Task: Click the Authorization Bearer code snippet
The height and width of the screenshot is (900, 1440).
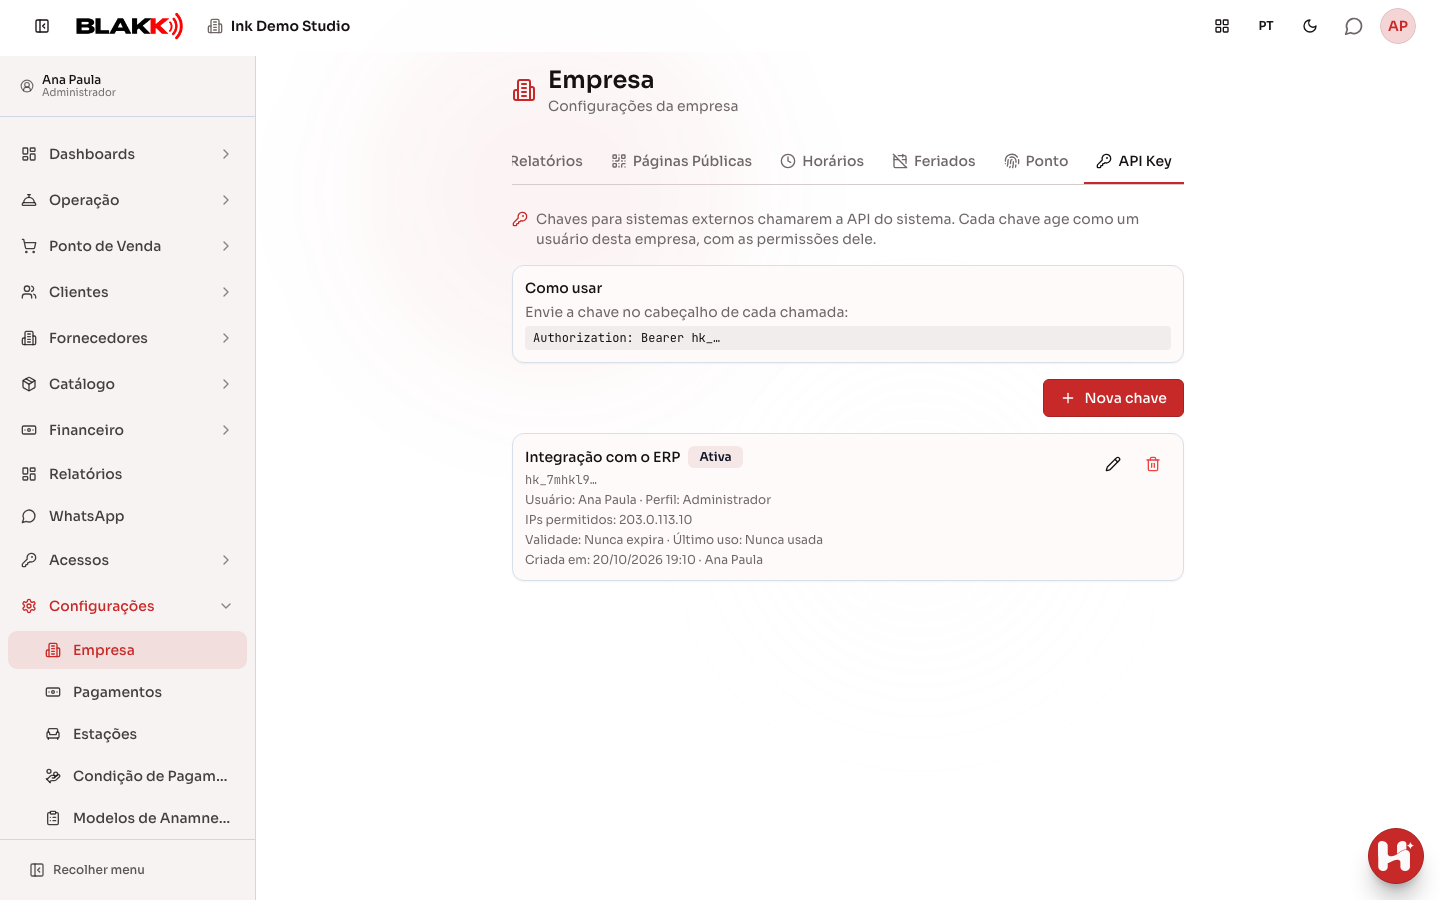Action: pos(848,338)
